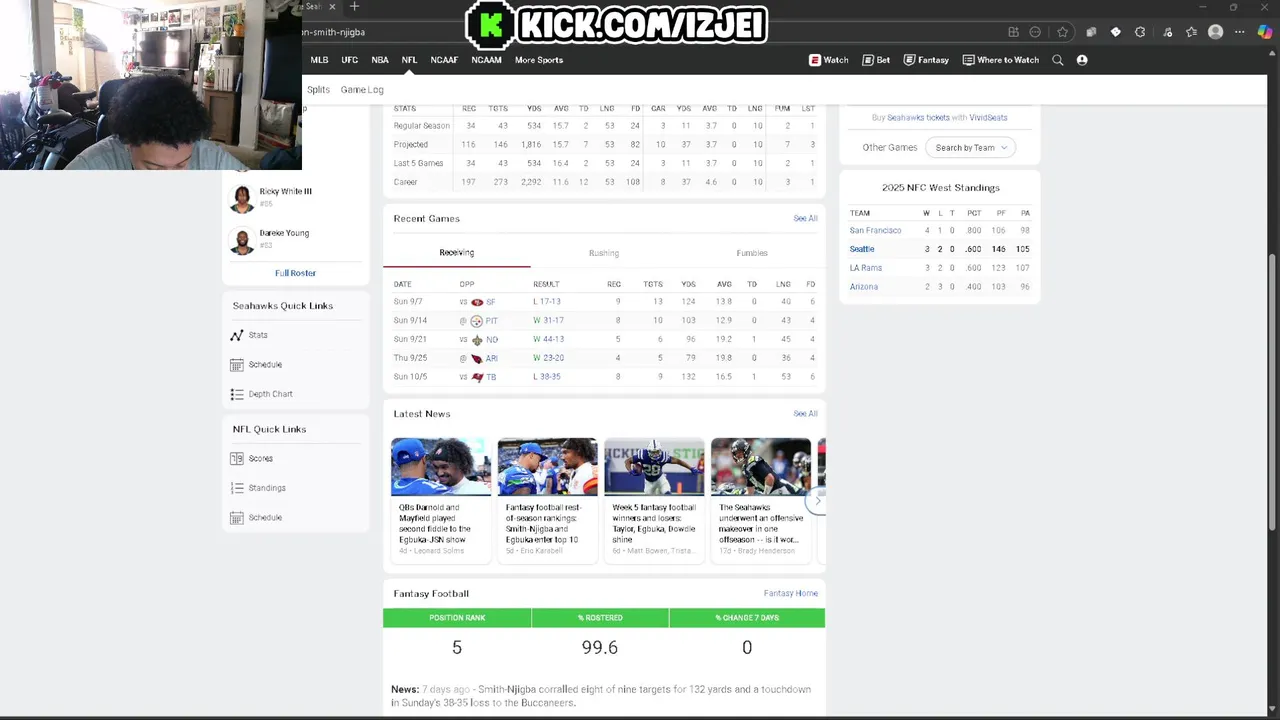Open NBA in the ESPN nav bar
1280x720 pixels.
point(380,60)
